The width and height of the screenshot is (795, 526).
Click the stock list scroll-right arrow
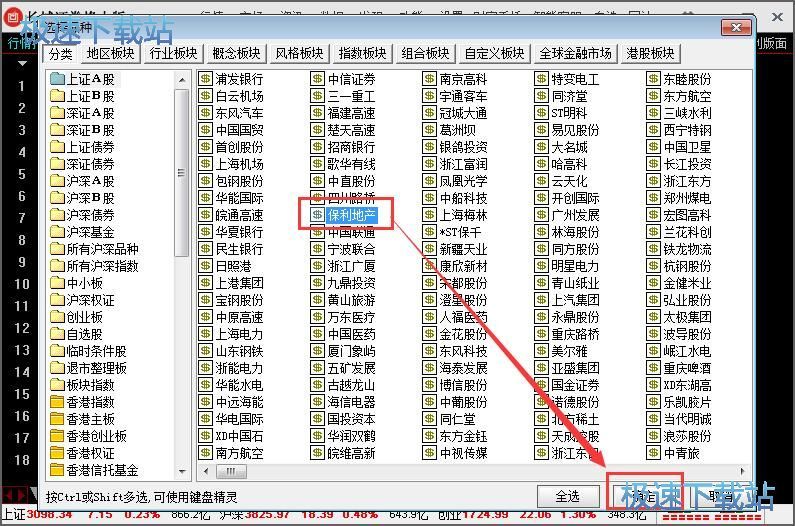(x=743, y=471)
